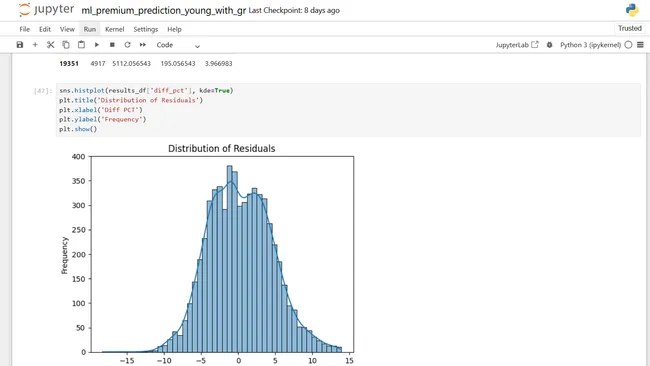Click the cell prompt number [47]
The width and height of the screenshot is (650, 366).
43,90
